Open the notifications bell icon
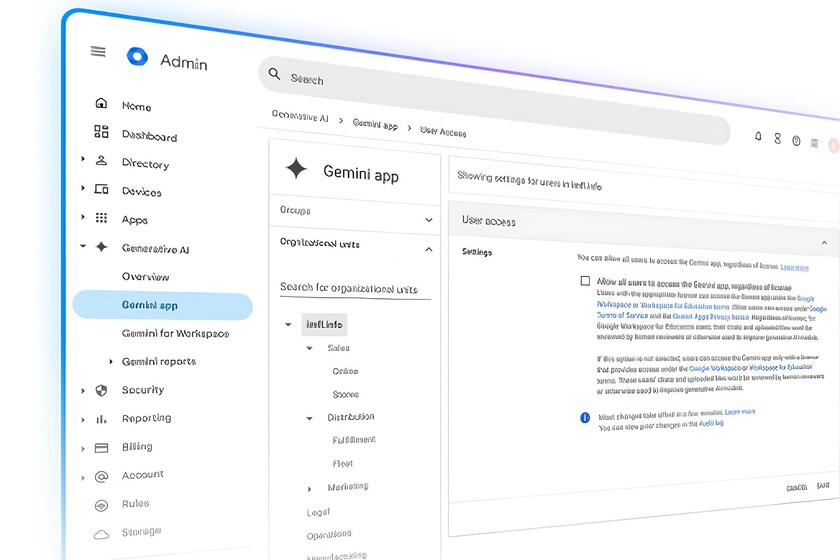 pos(758,136)
